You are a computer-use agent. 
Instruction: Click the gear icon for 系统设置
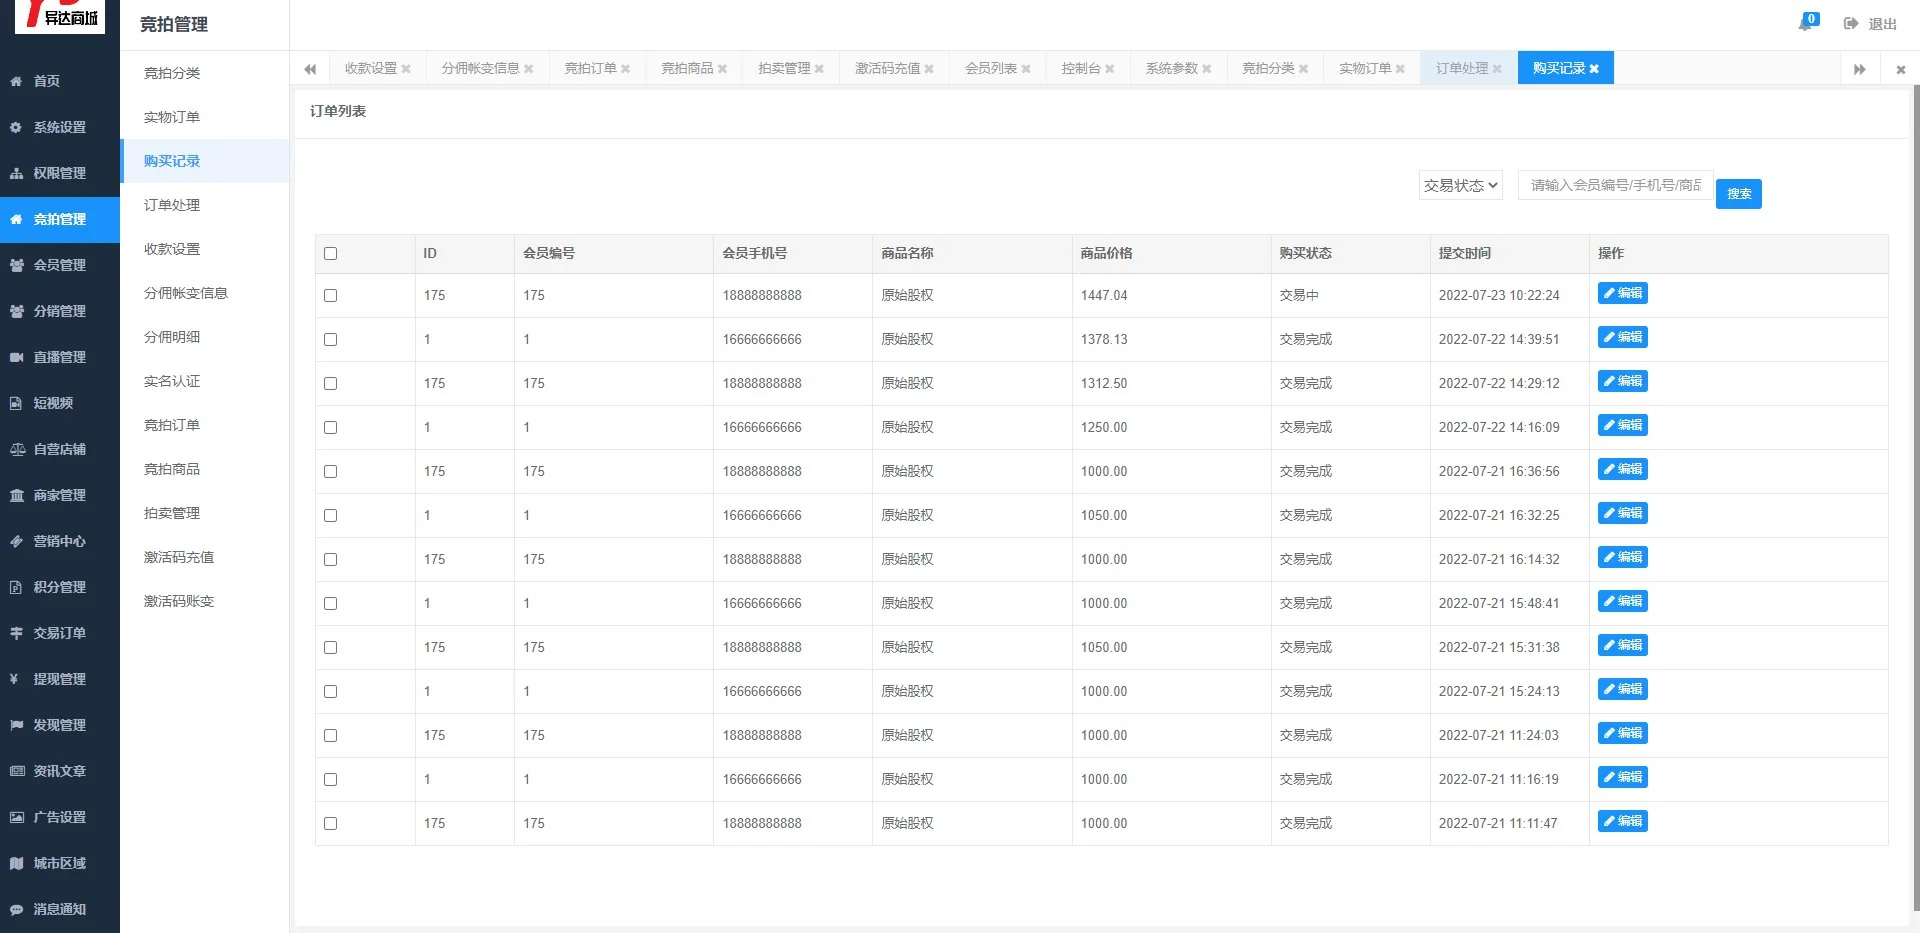[16, 127]
